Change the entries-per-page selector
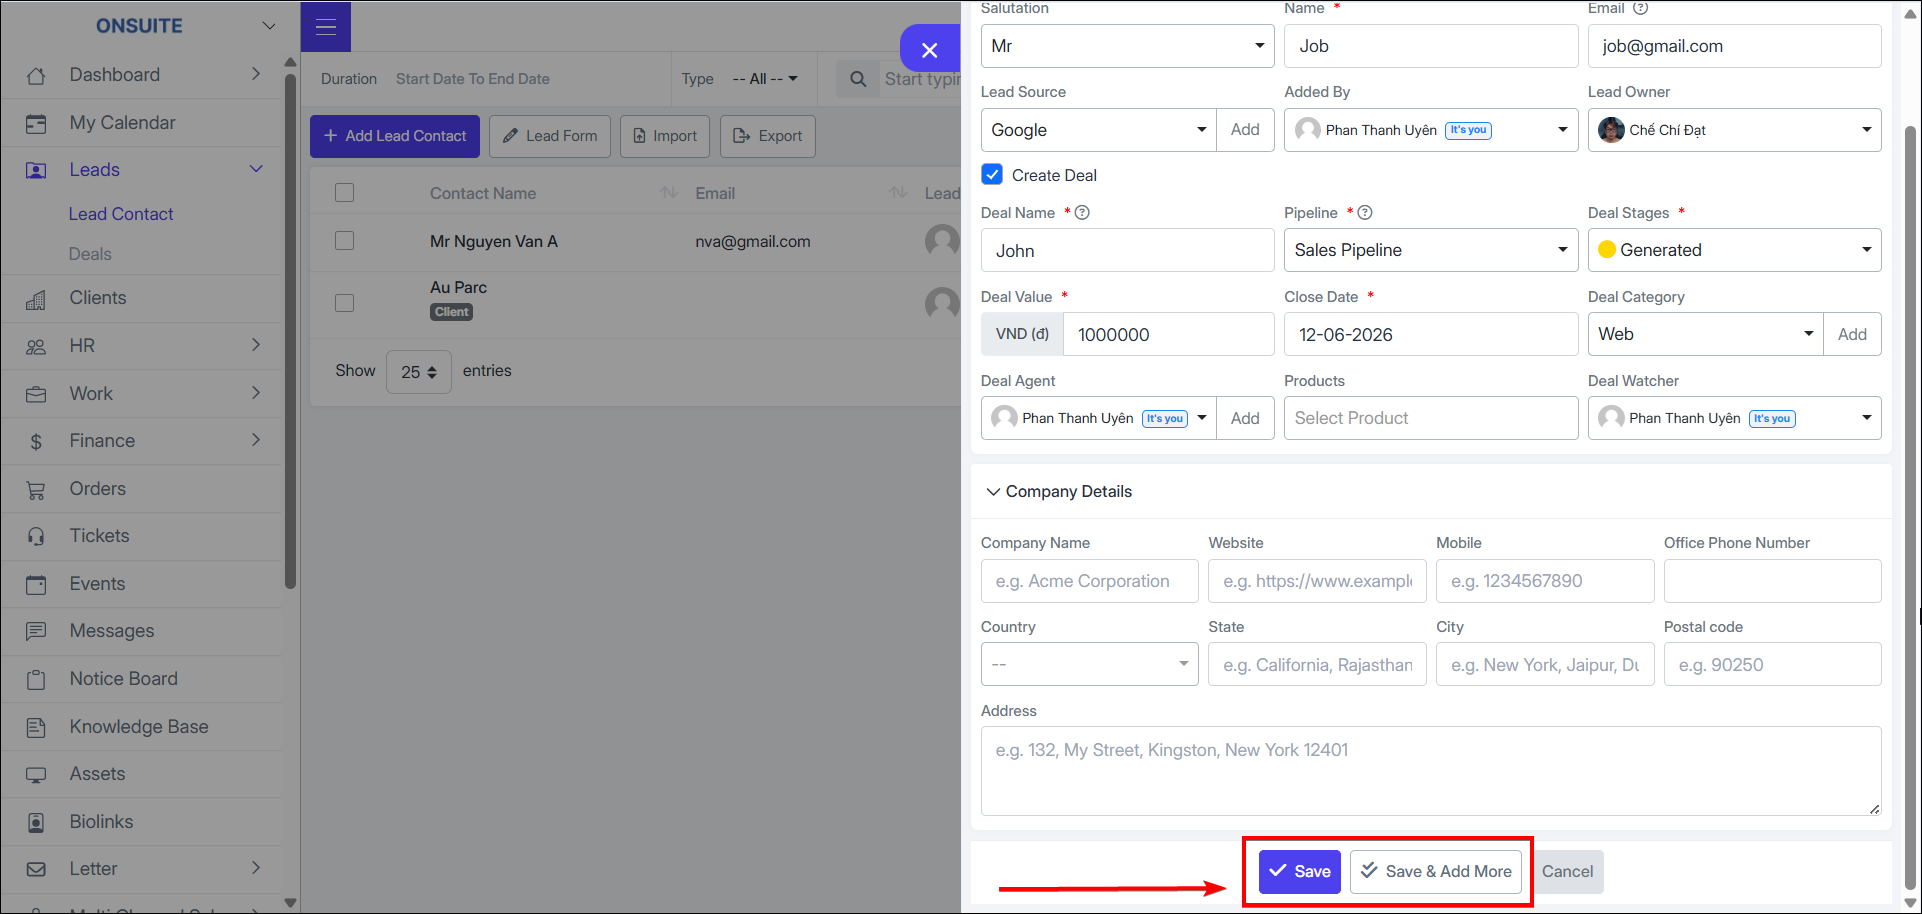The image size is (1922, 914). 419,372
